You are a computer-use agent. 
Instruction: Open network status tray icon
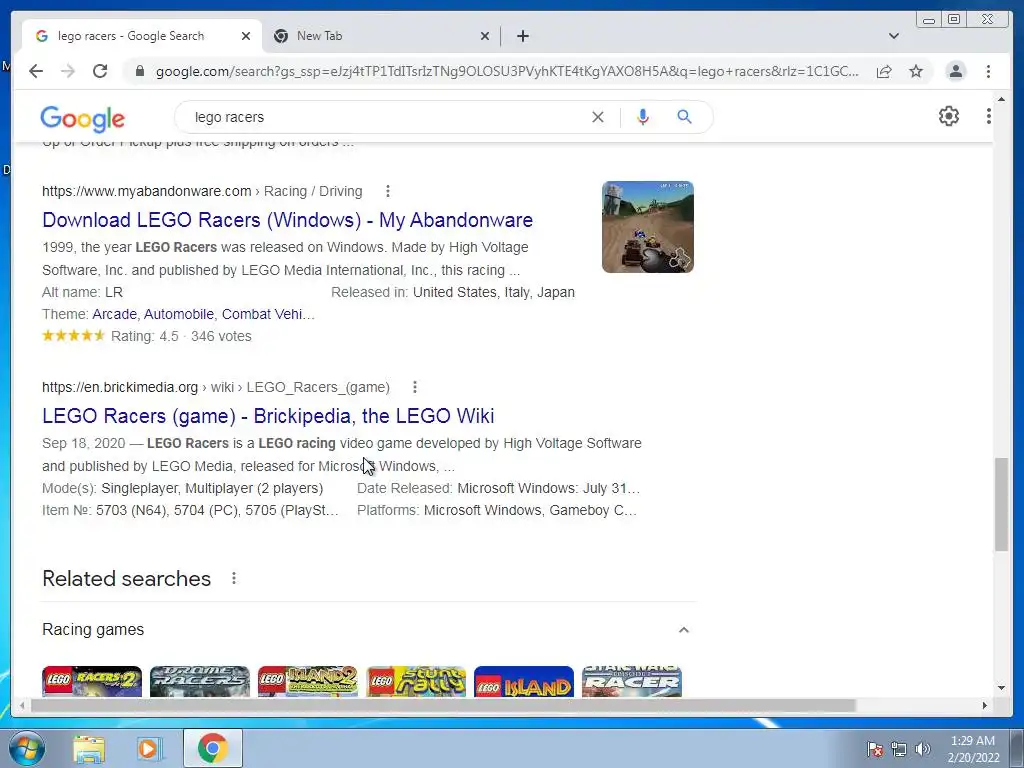(899, 749)
